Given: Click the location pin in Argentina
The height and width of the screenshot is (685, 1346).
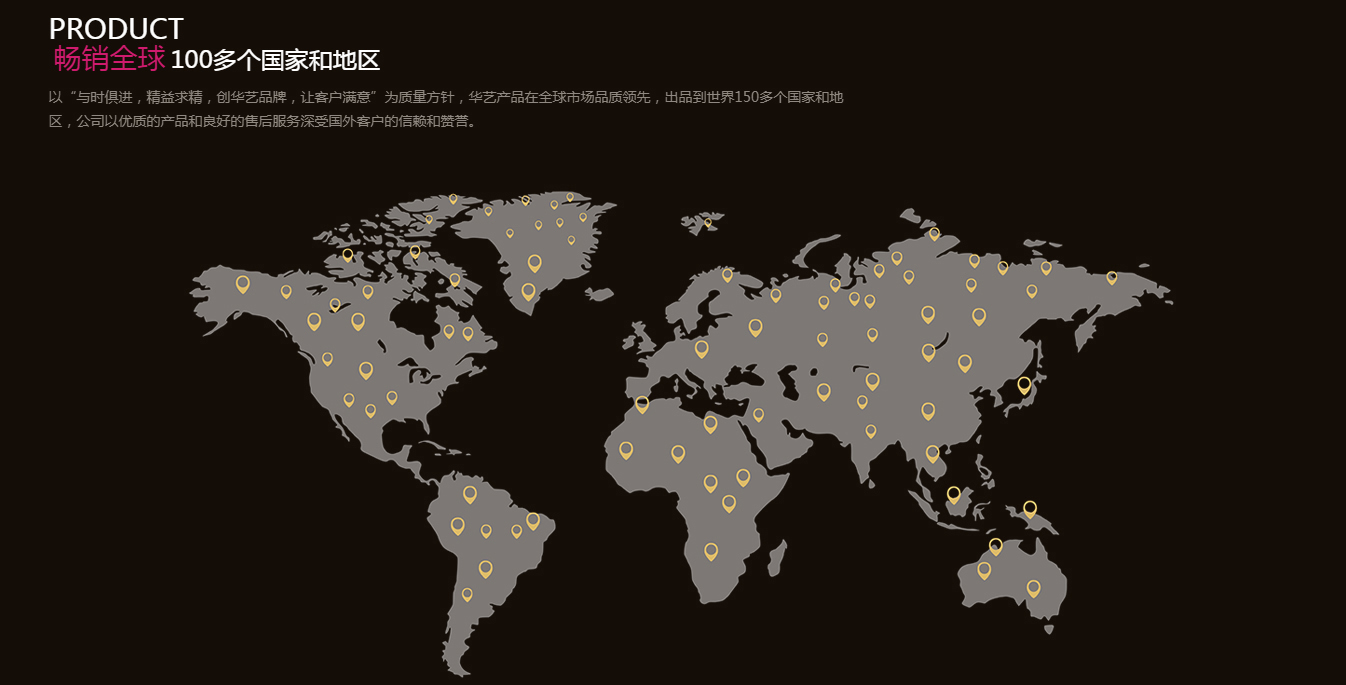Looking at the screenshot, I should click(467, 594).
